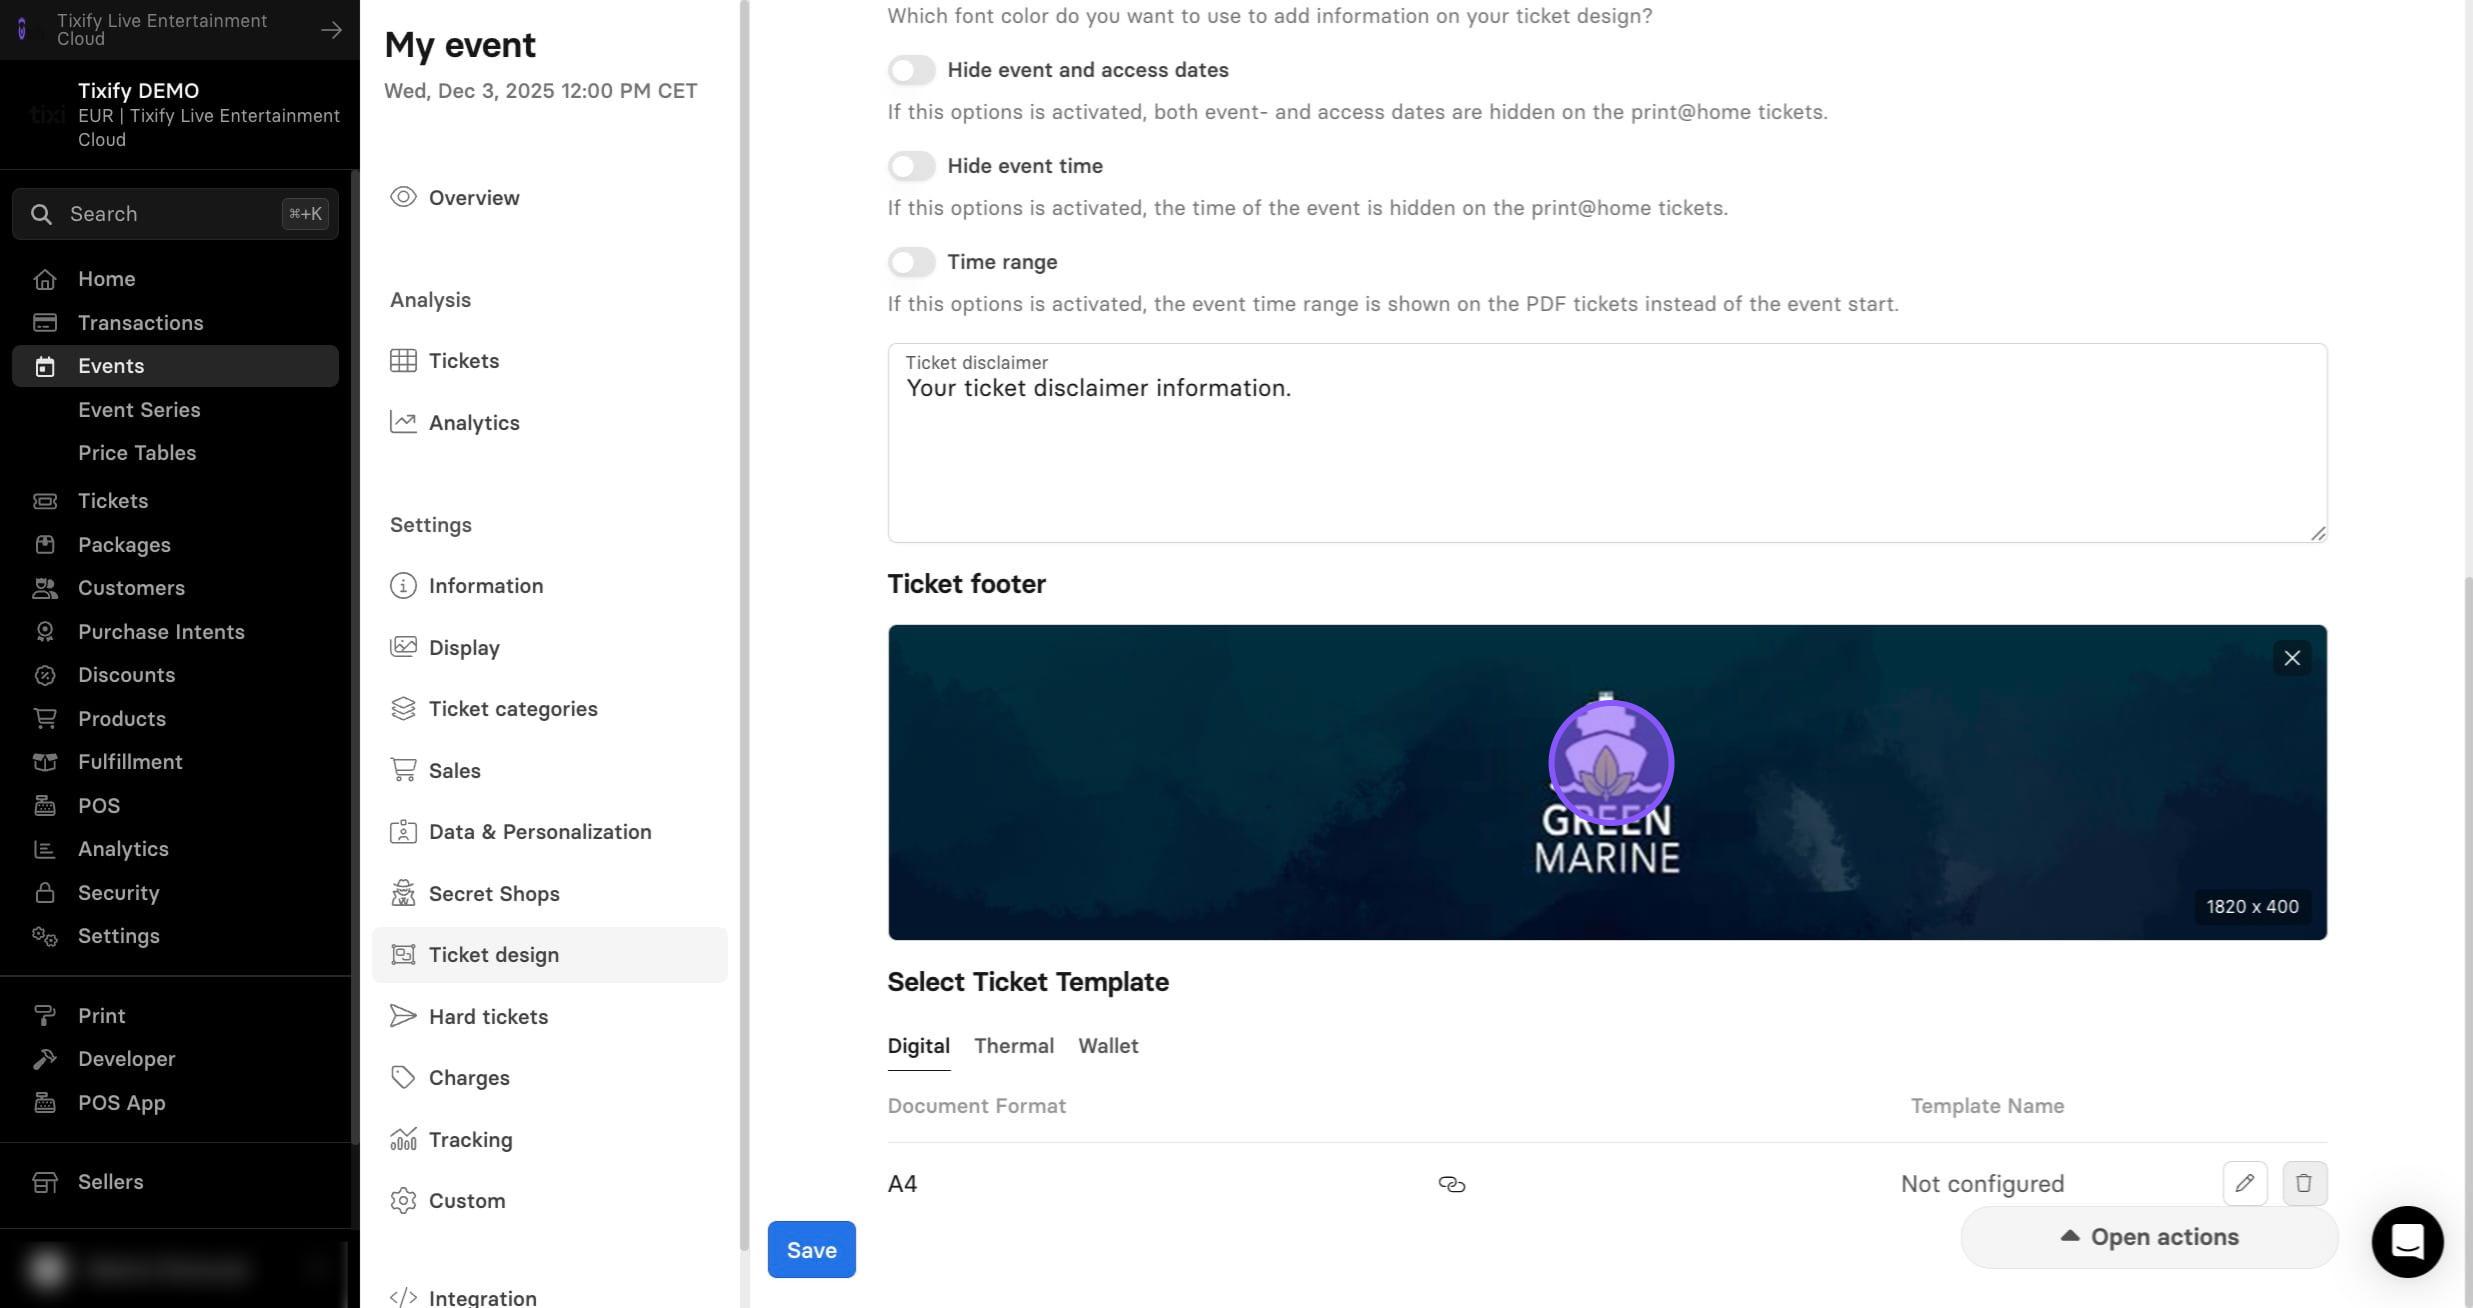
Task: Click the Green Marine ticket footer image
Action: [x=1607, y=782]
